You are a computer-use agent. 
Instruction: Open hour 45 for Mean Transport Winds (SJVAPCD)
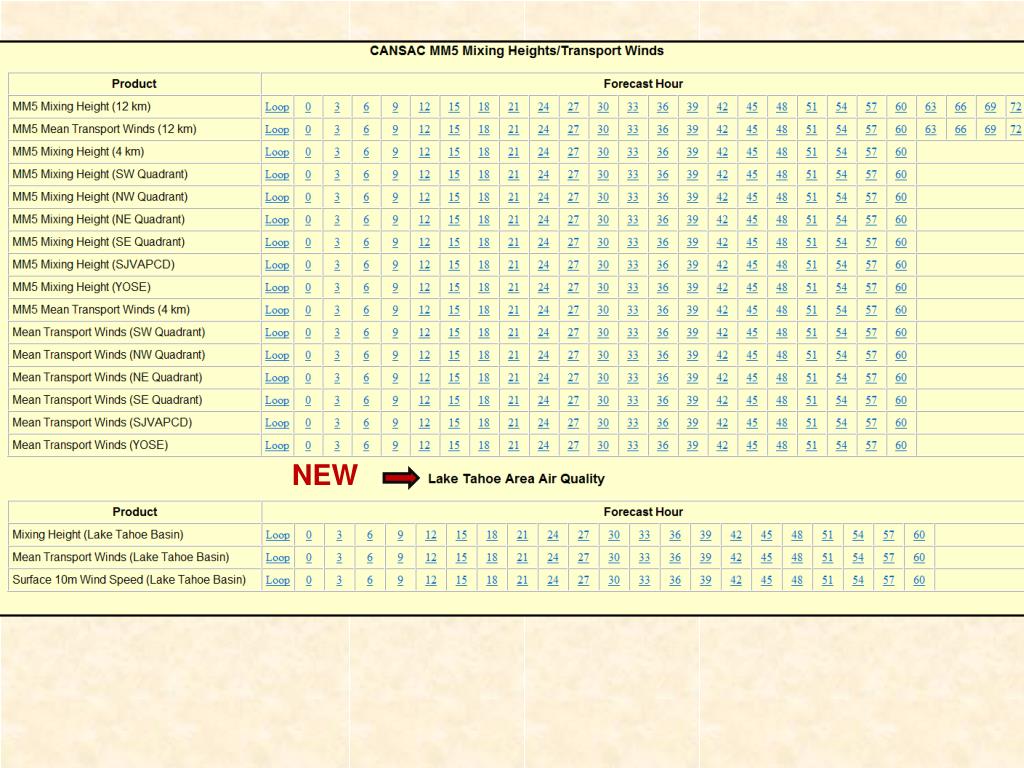click(x=752, y=423)
